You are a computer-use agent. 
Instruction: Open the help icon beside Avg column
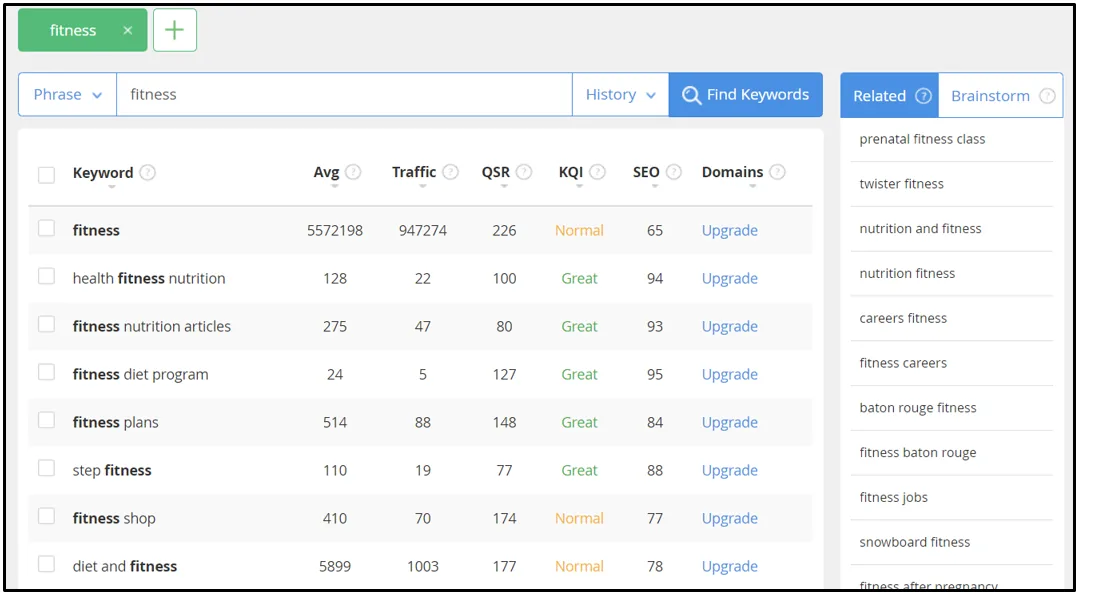click(x=353, y=172)
